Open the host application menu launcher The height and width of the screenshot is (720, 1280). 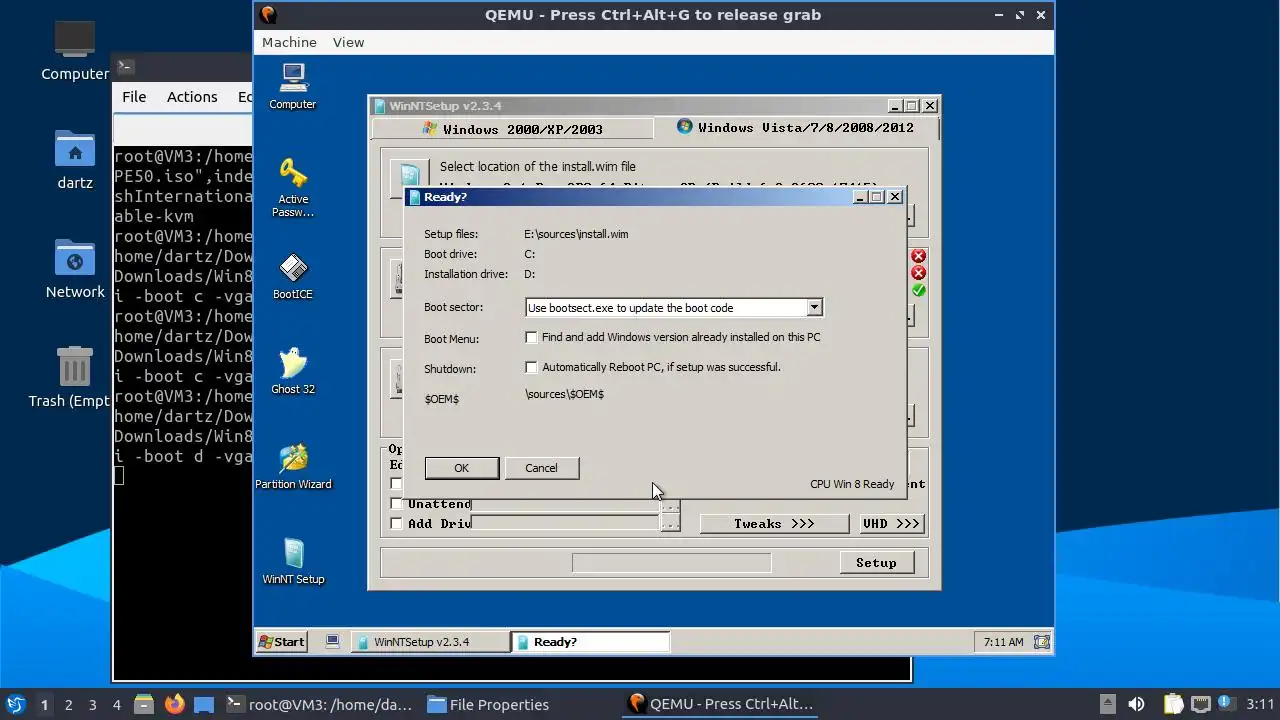15,704
